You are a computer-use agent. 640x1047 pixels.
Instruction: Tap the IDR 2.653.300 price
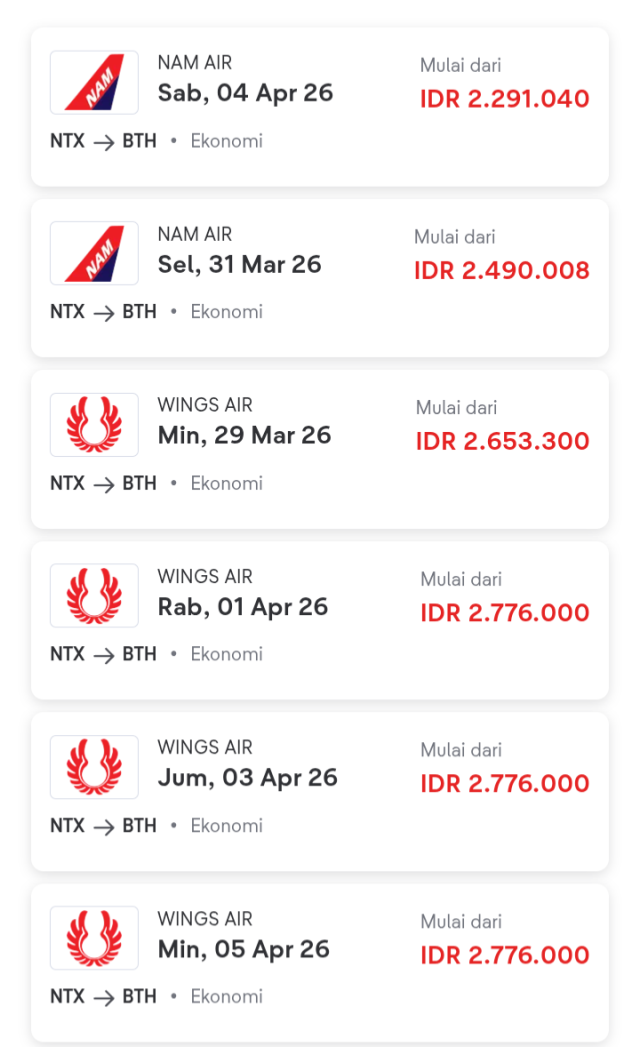coord(502,442)
